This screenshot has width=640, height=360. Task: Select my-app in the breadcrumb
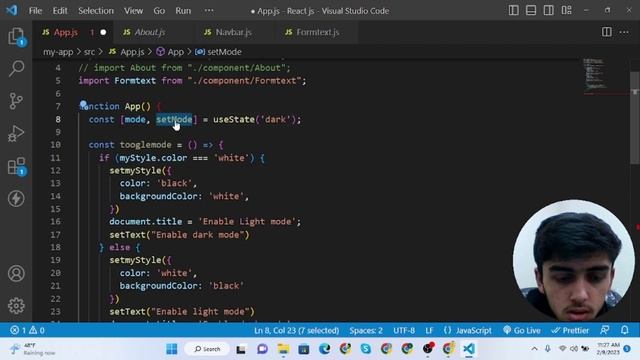[x=58, y=52]
